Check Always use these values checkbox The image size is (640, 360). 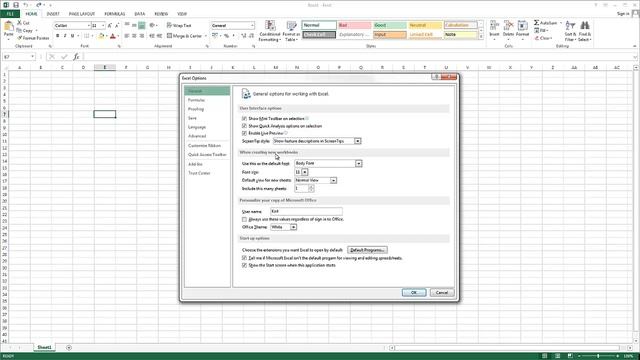click(244, 220)
